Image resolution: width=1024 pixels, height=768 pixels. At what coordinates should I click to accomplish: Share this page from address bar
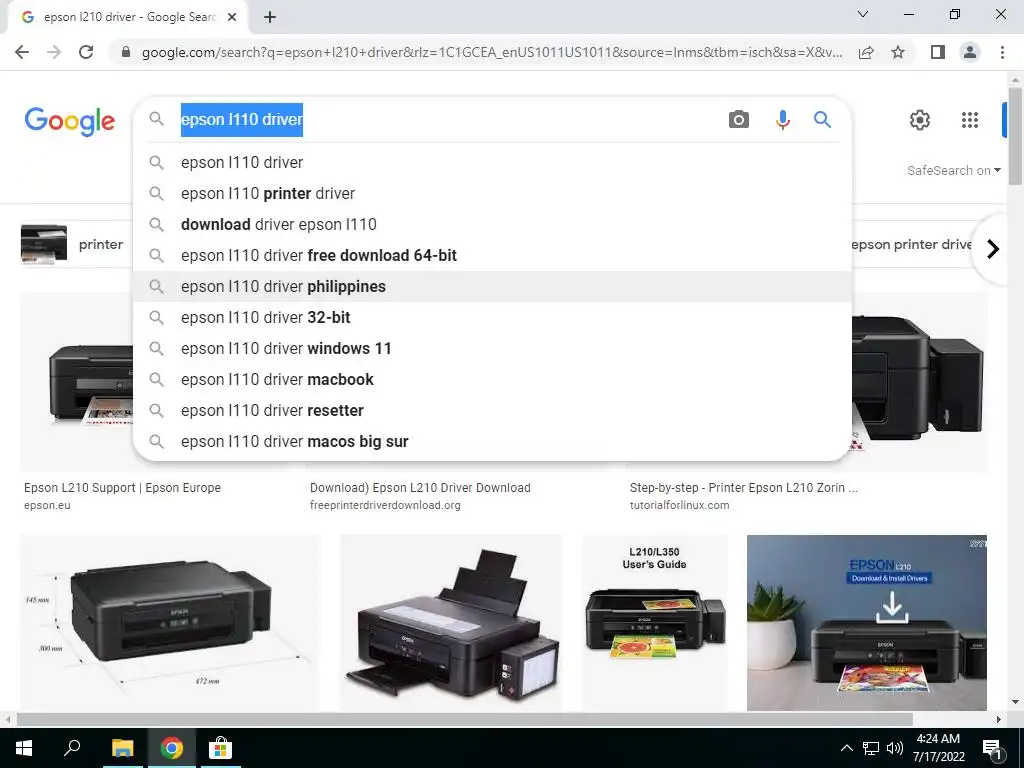coord(866,52)
